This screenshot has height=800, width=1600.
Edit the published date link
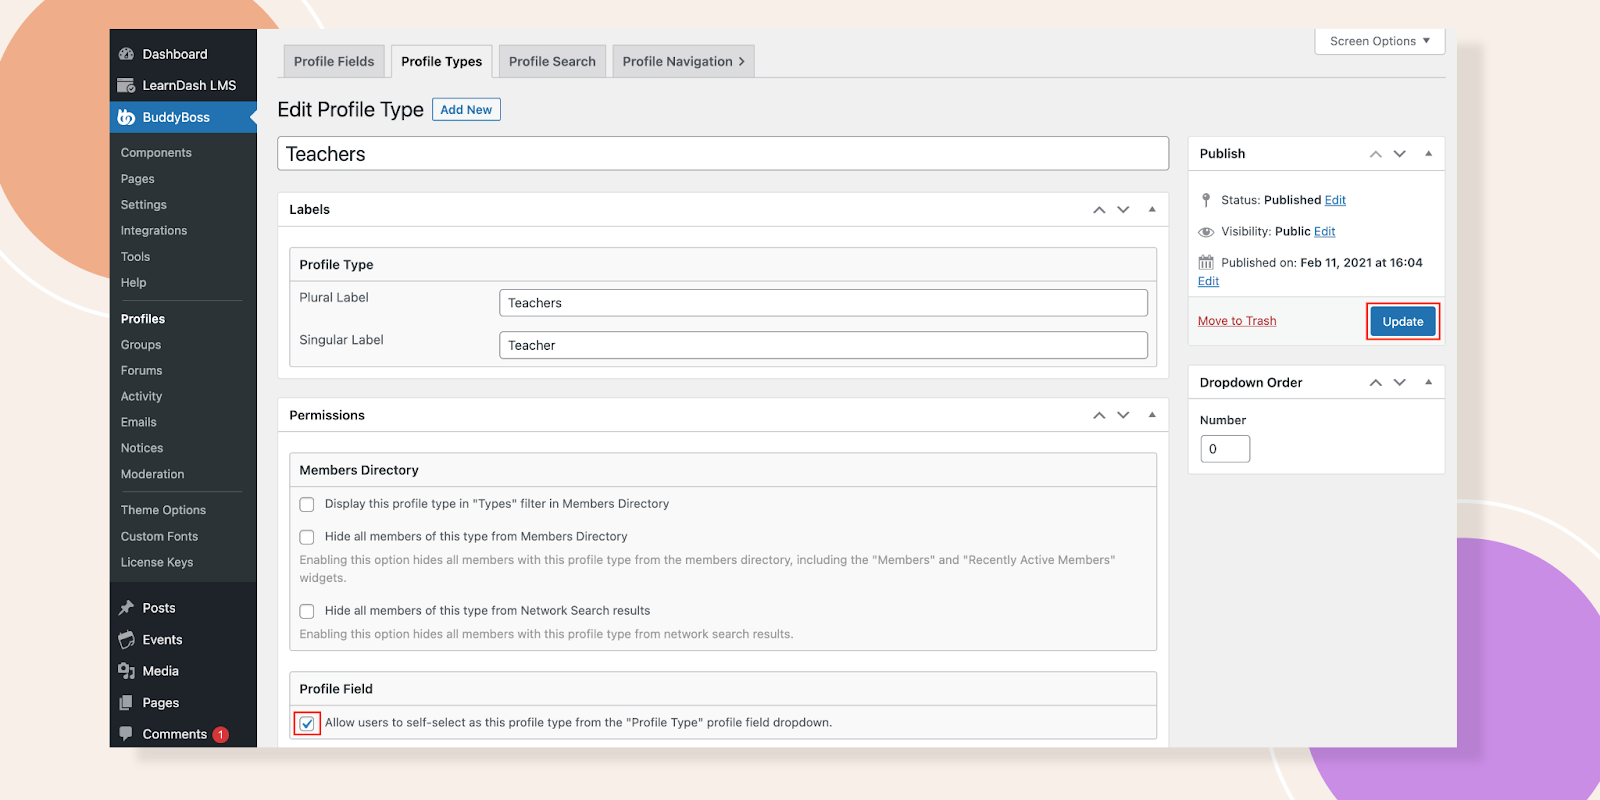click(1208, 281)
